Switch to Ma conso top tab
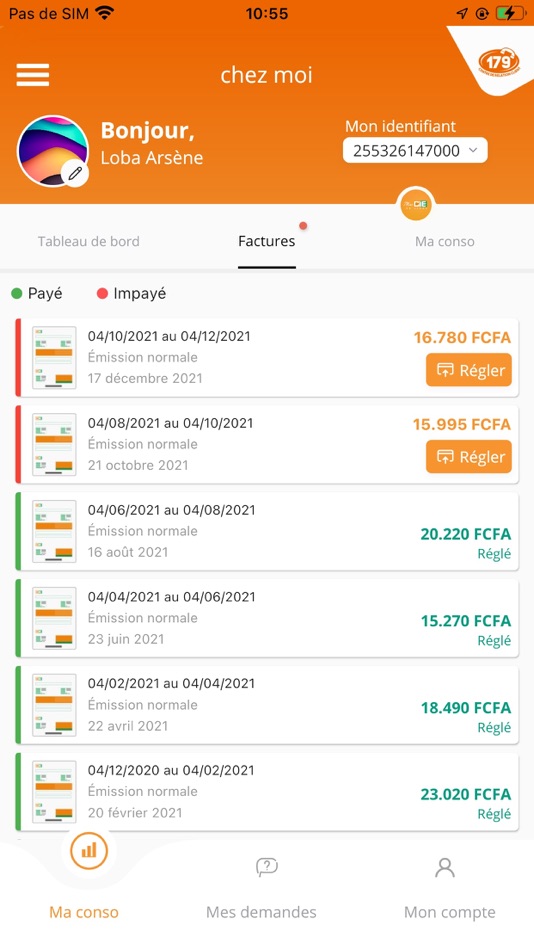534x950 pixels. coord(445,241)
